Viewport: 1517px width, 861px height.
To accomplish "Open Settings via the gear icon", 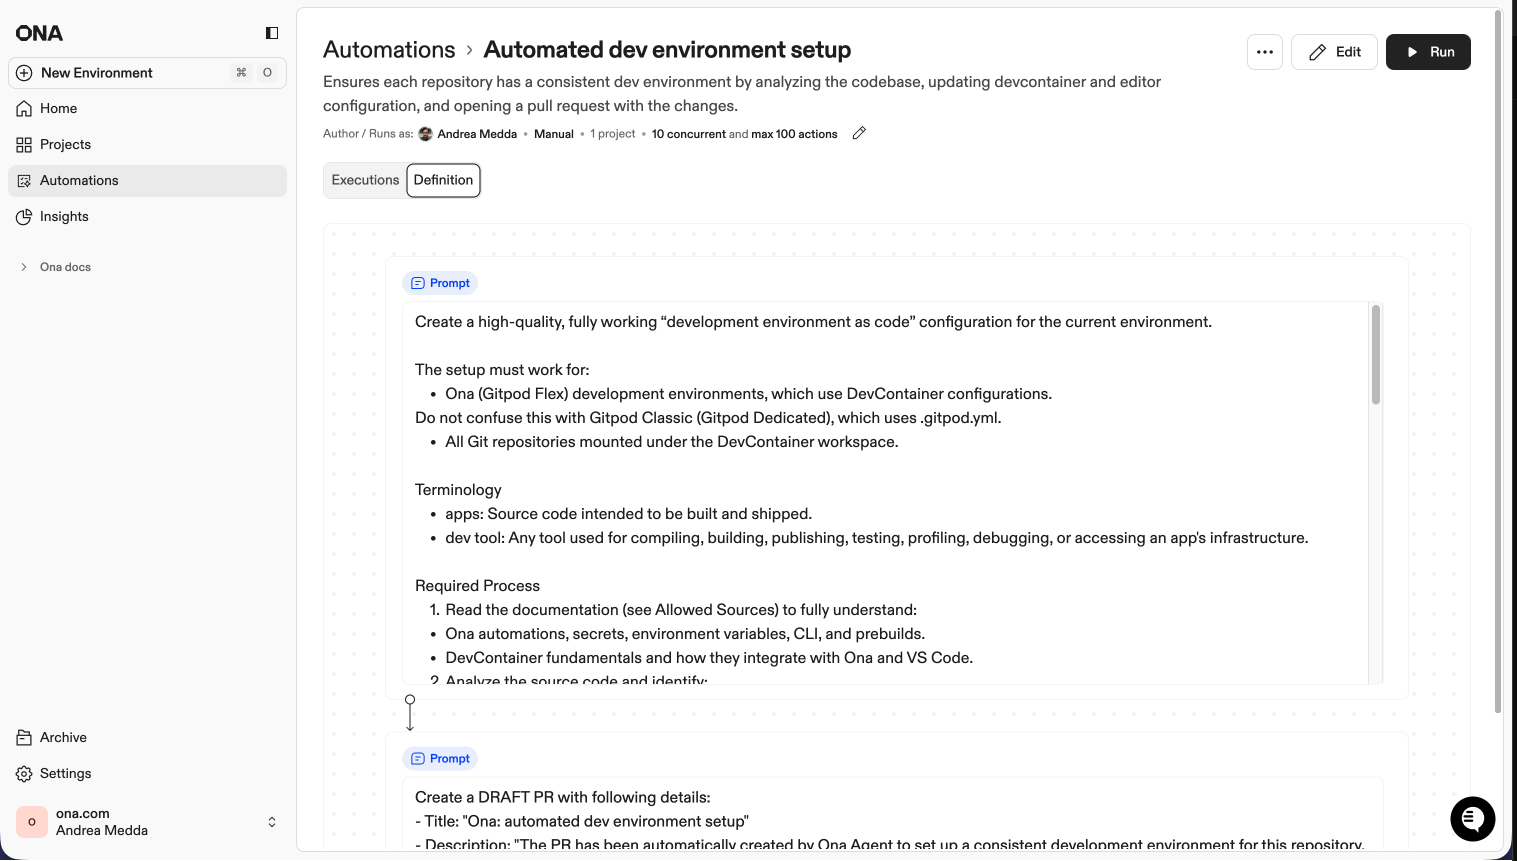I will click(24, 773).
